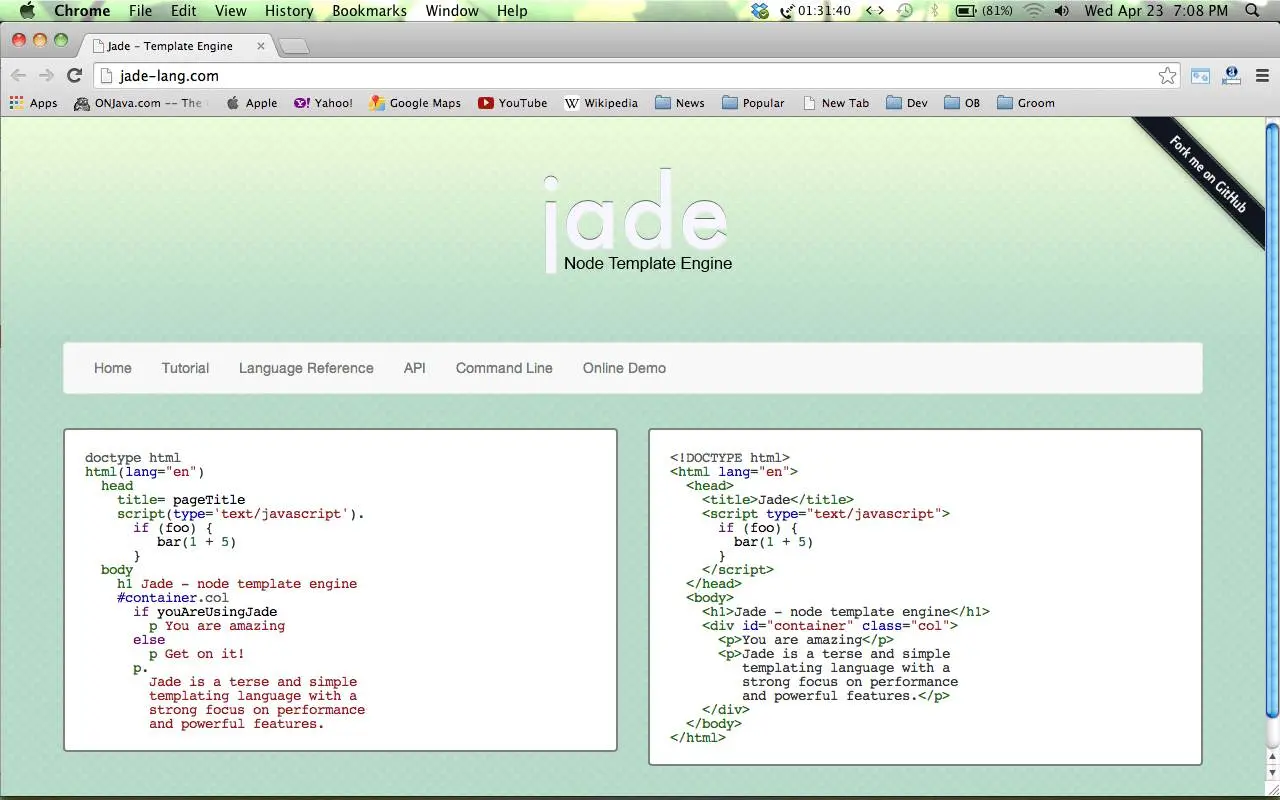Open the Wikipedia bookmark

pyautogui.click(x=601, y=103)
